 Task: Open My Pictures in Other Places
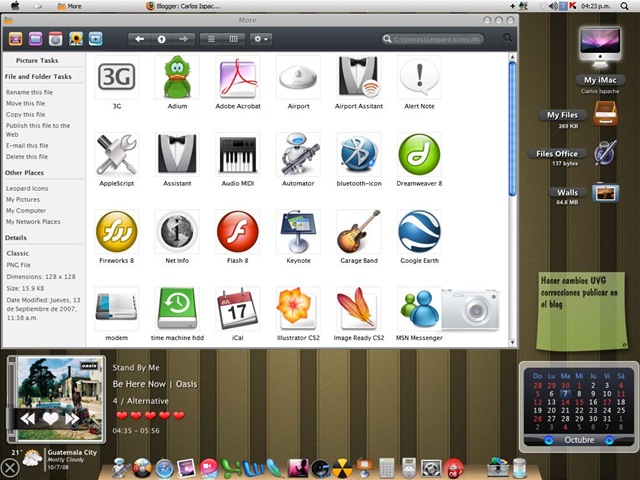(x=23, y=199)
